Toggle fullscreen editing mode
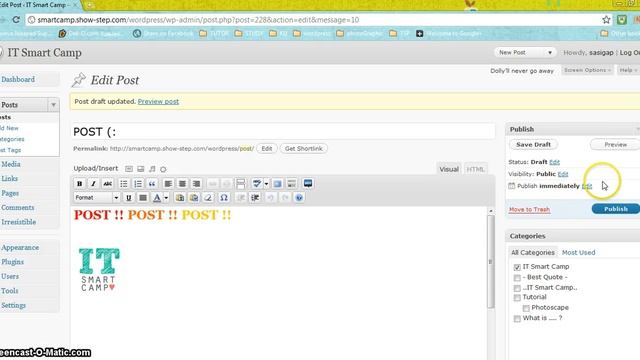The width and height of the screenshot is (640, 360). [277, 184]
